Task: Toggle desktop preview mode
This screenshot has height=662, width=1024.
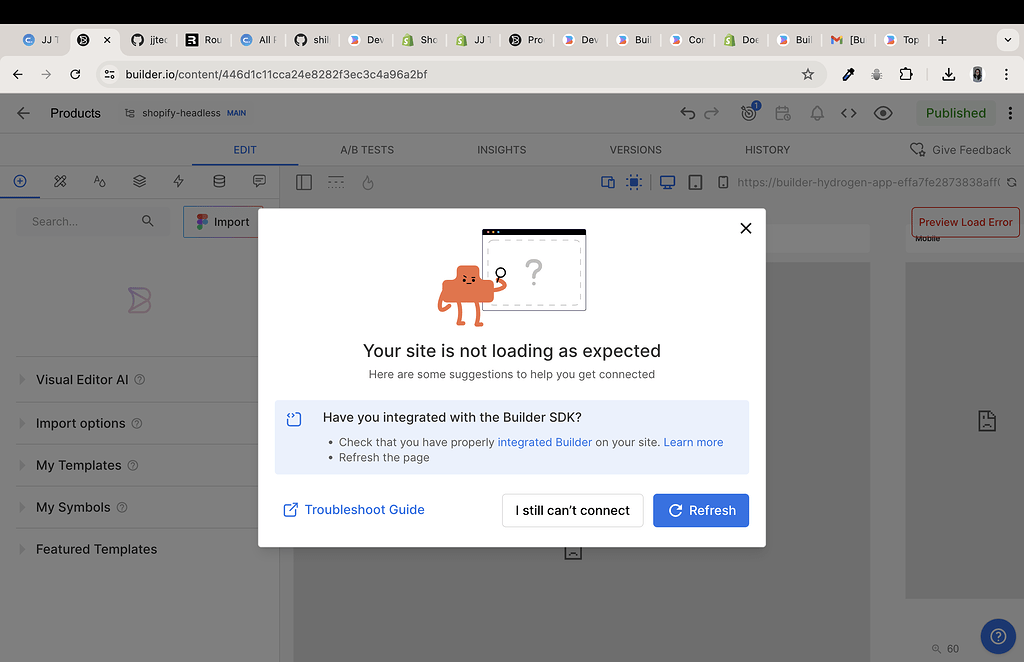Action: click(666, 183)
